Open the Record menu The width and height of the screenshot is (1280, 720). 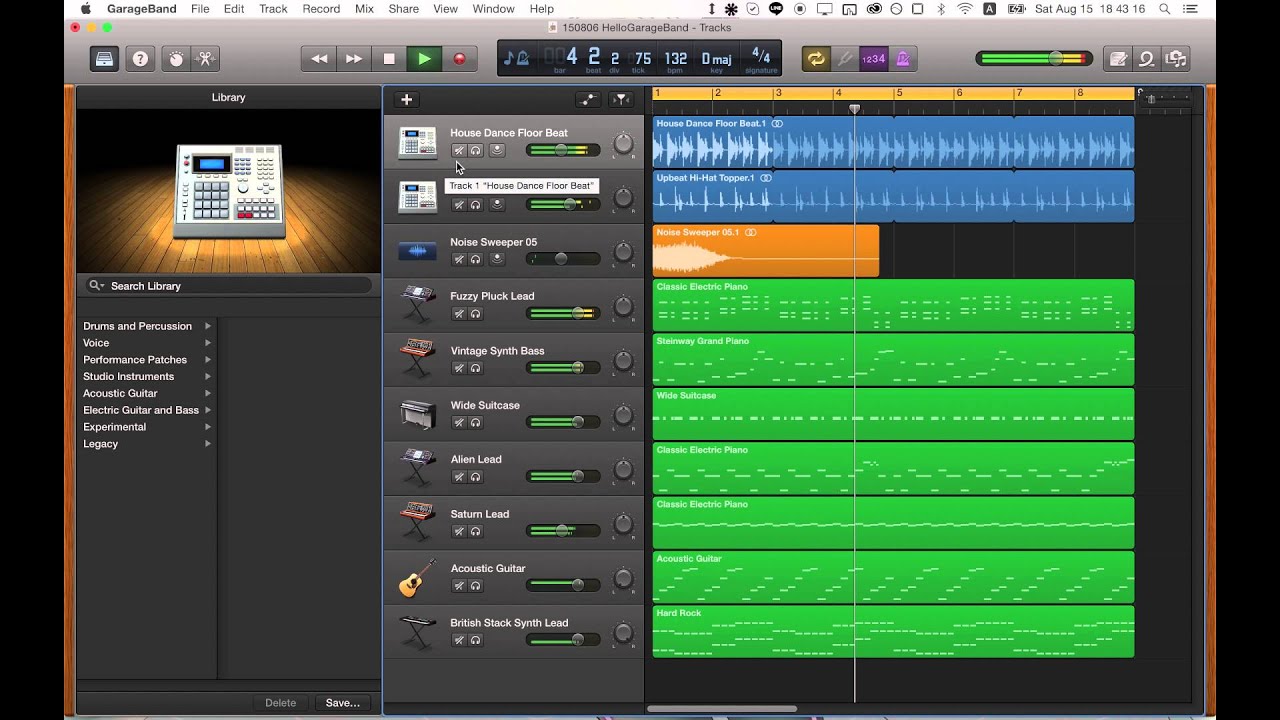(x=321, y=9)
